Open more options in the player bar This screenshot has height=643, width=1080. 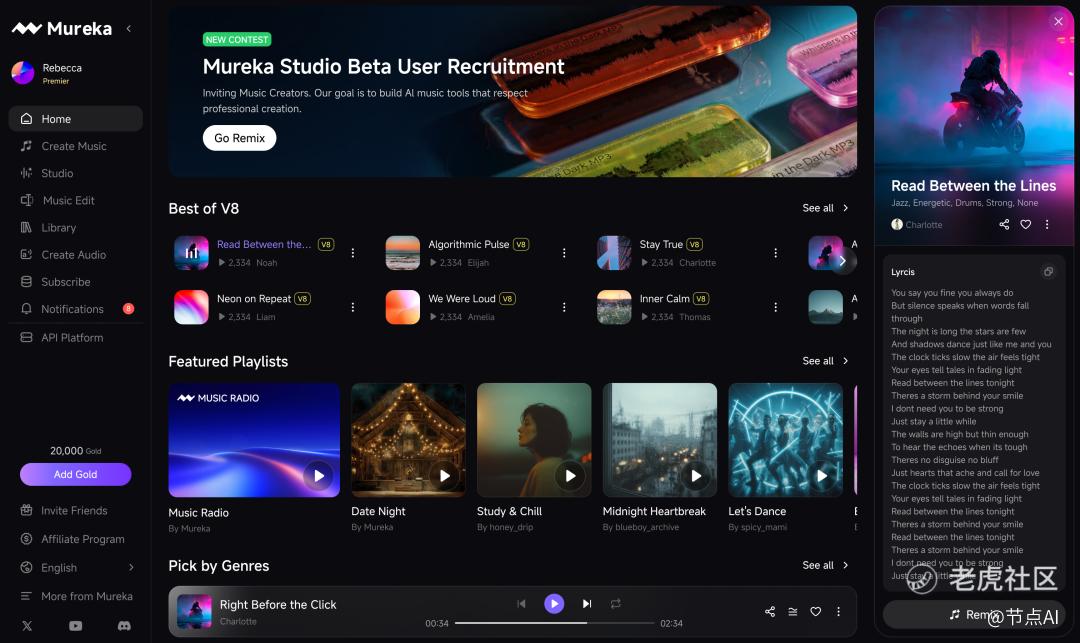(x=838, y=611)
